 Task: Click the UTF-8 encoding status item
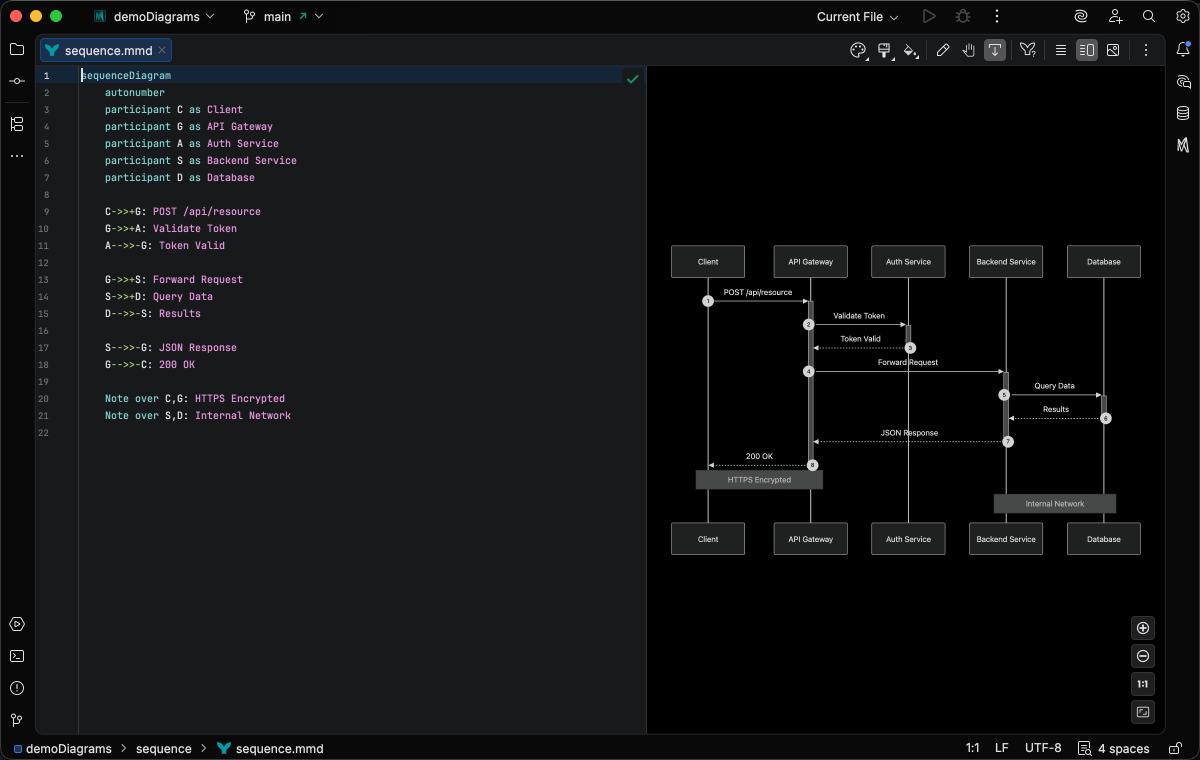tap(1043, 748)
